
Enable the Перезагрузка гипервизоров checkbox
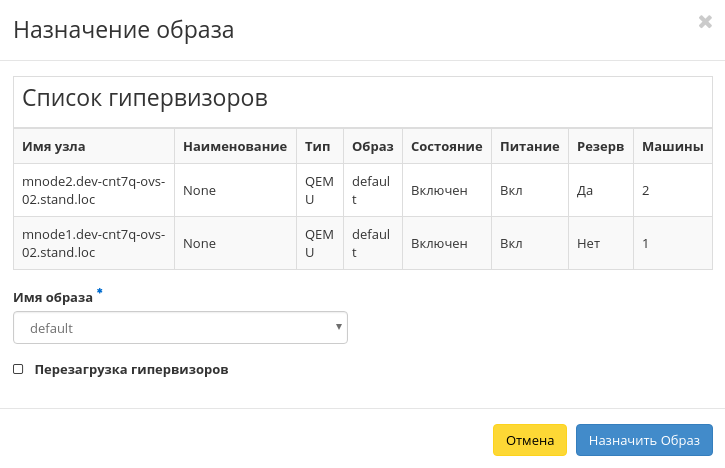(x=19, y=369)
